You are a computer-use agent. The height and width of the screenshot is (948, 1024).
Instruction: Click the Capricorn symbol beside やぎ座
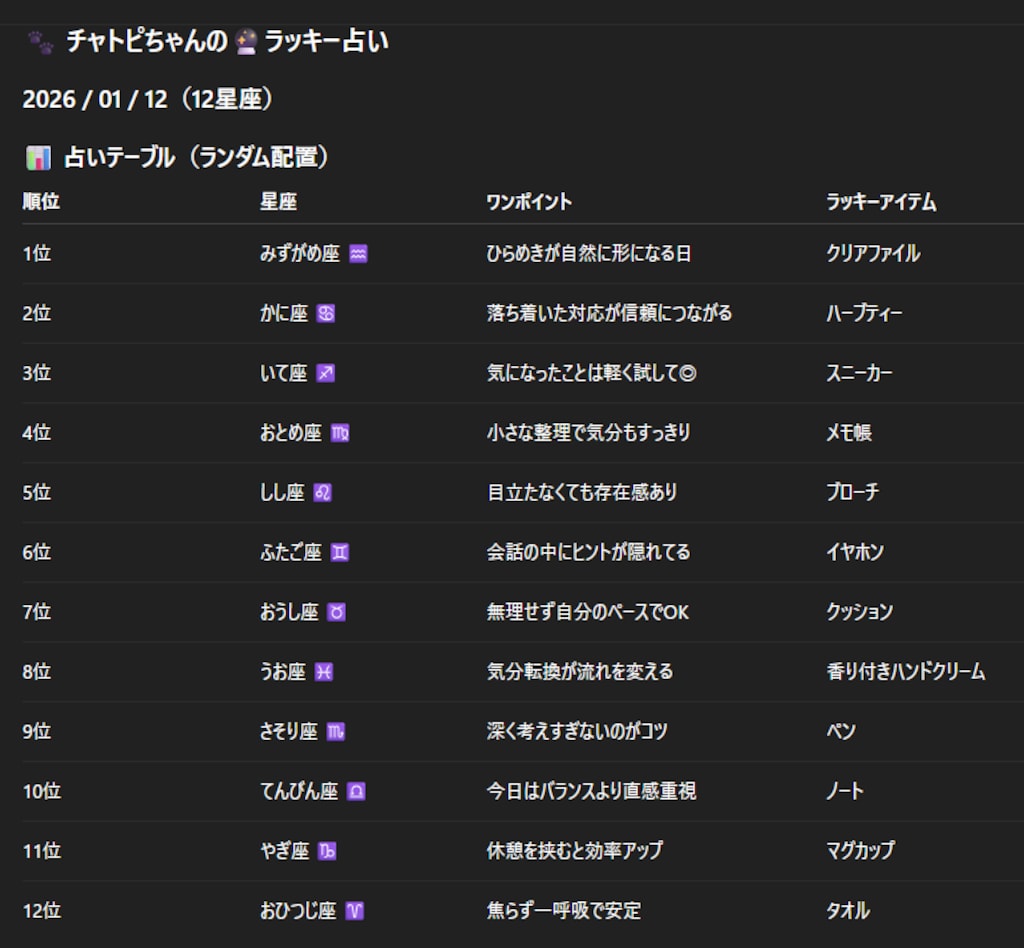pyautogui.click(x=327, y=851)
